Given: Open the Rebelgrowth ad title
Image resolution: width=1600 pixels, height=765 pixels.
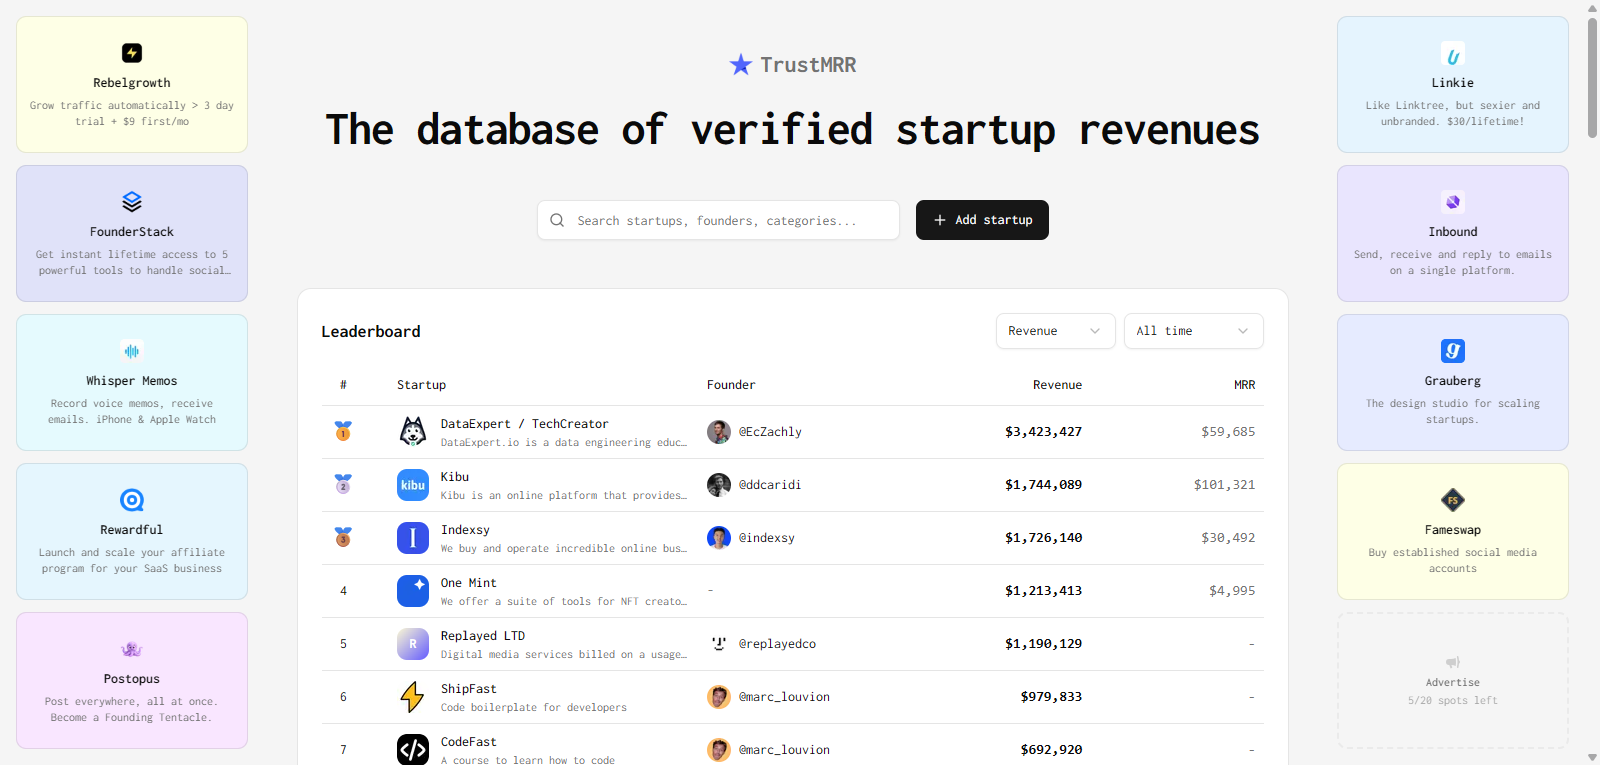Looking at the screenshot, I should point(132,83).
